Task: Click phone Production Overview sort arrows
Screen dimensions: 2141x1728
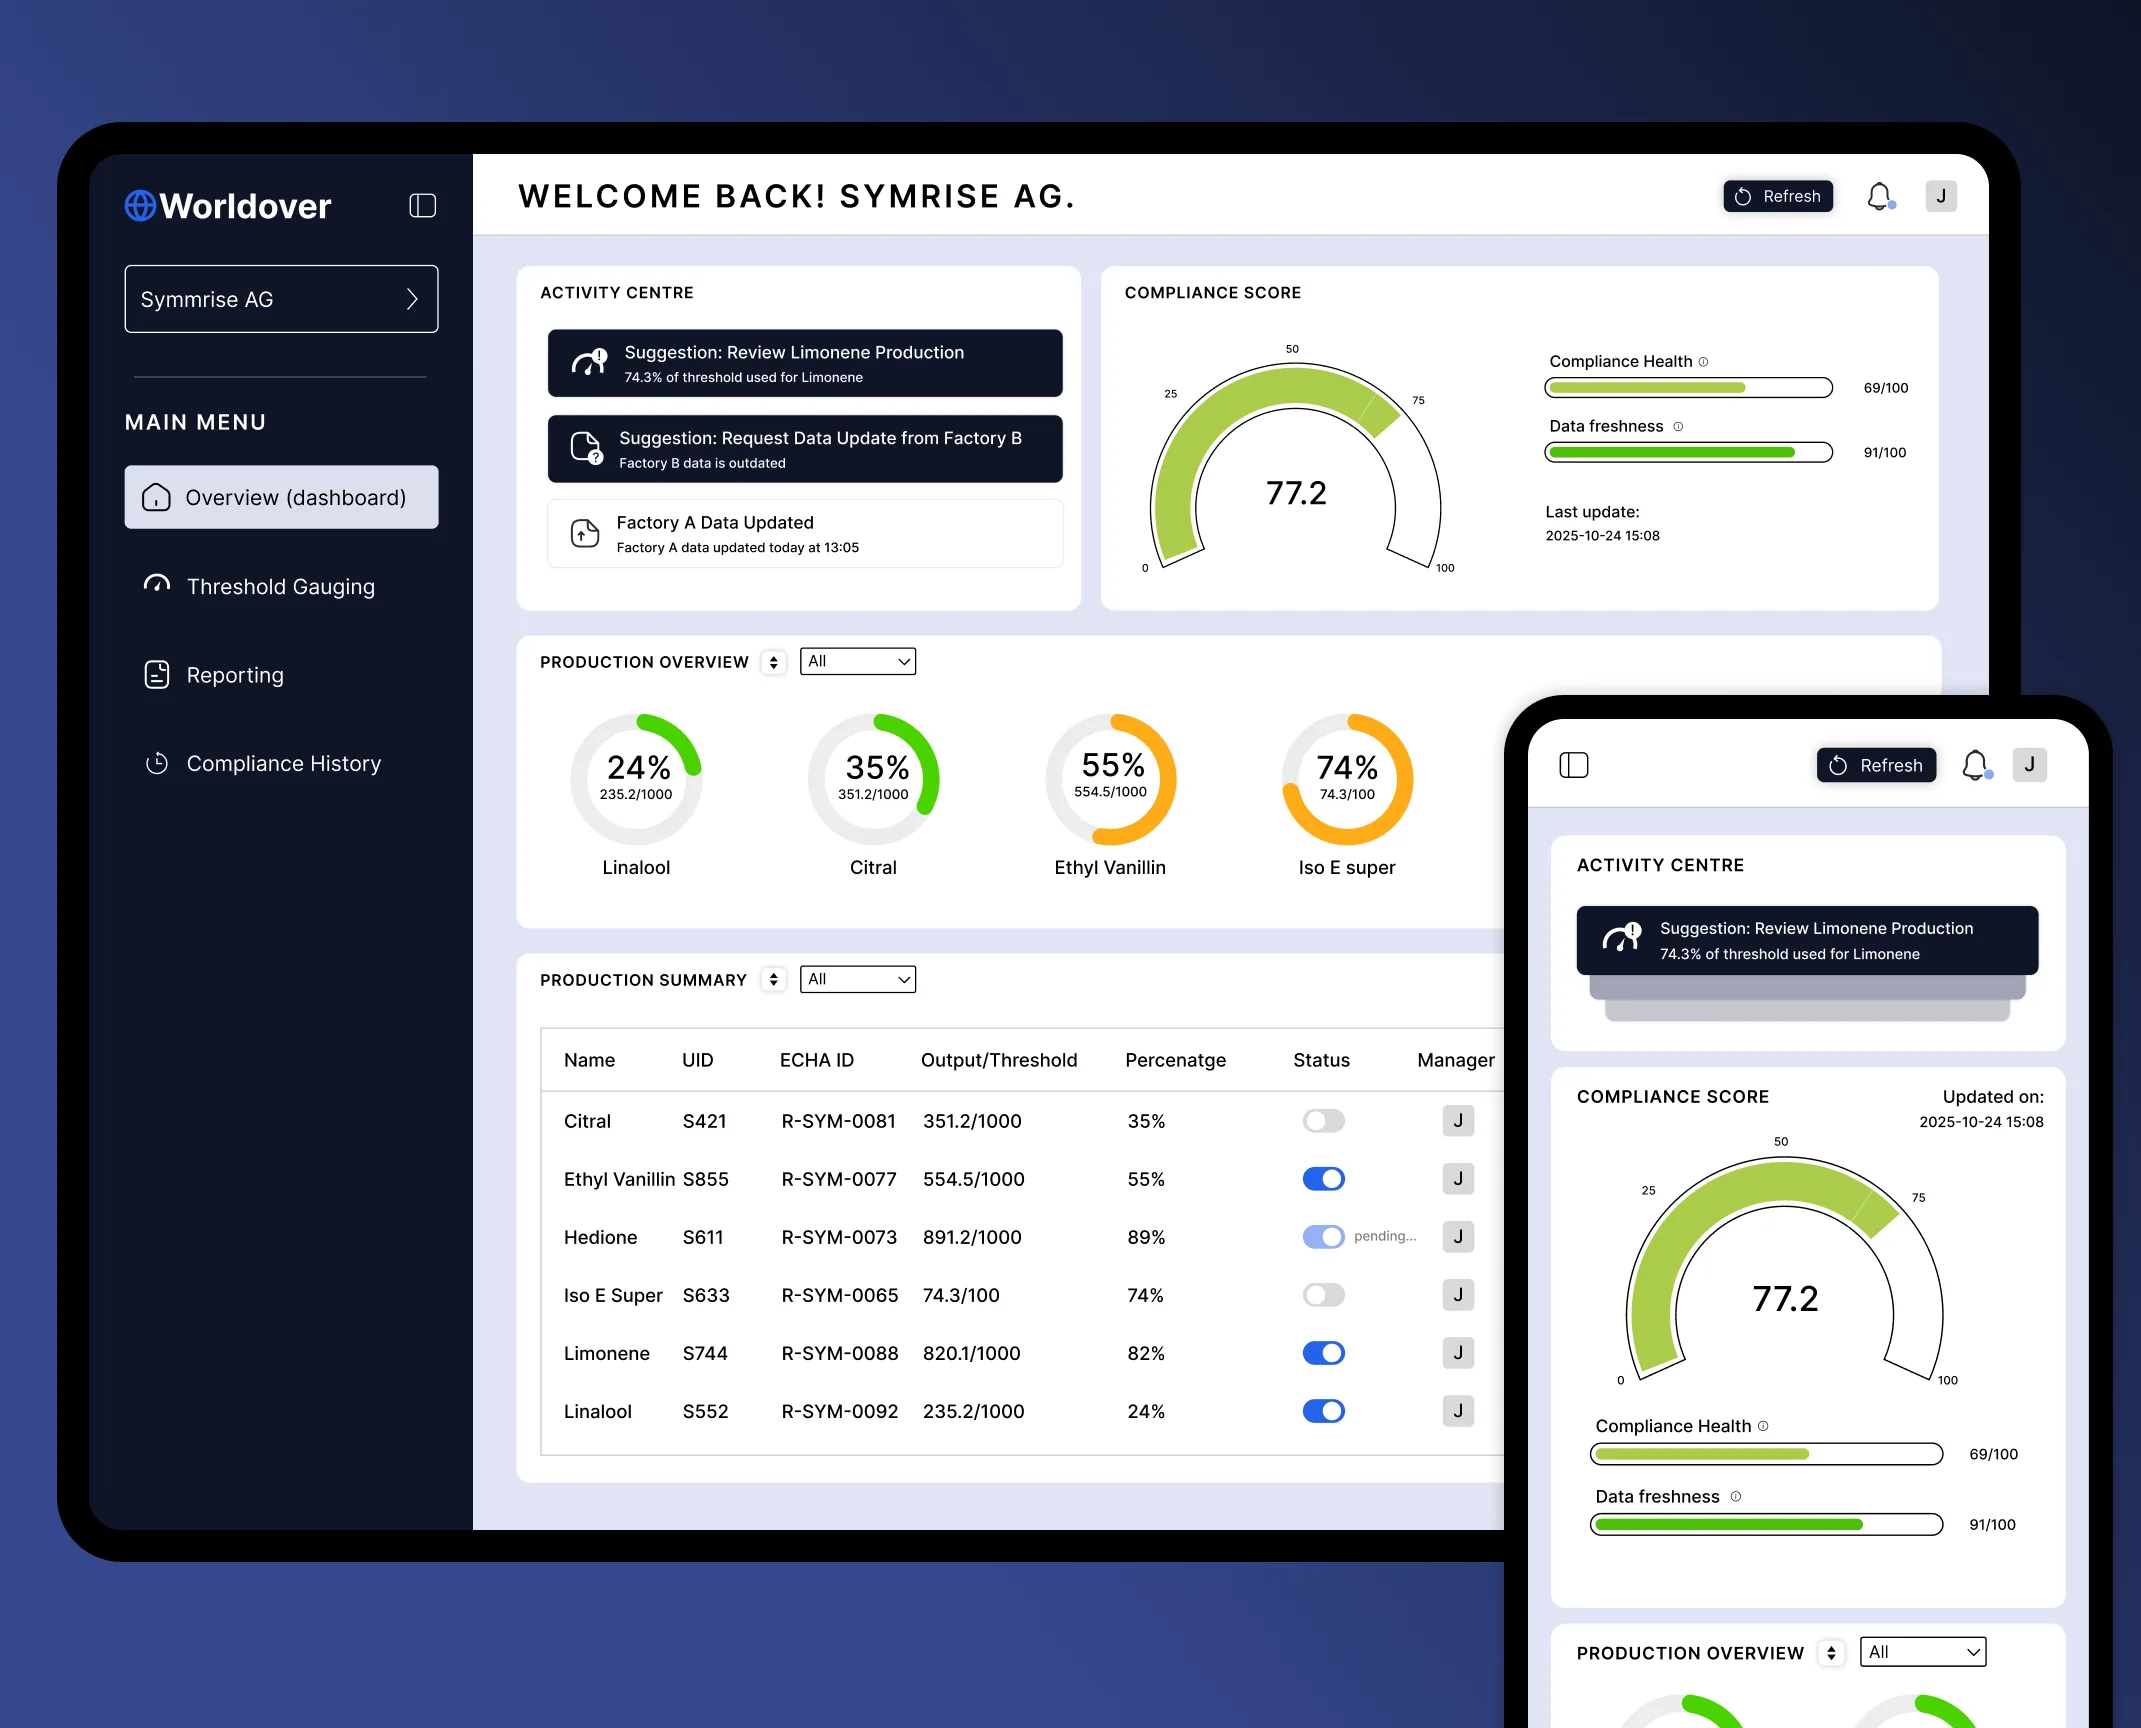Action: (x=1831, y=1654)
